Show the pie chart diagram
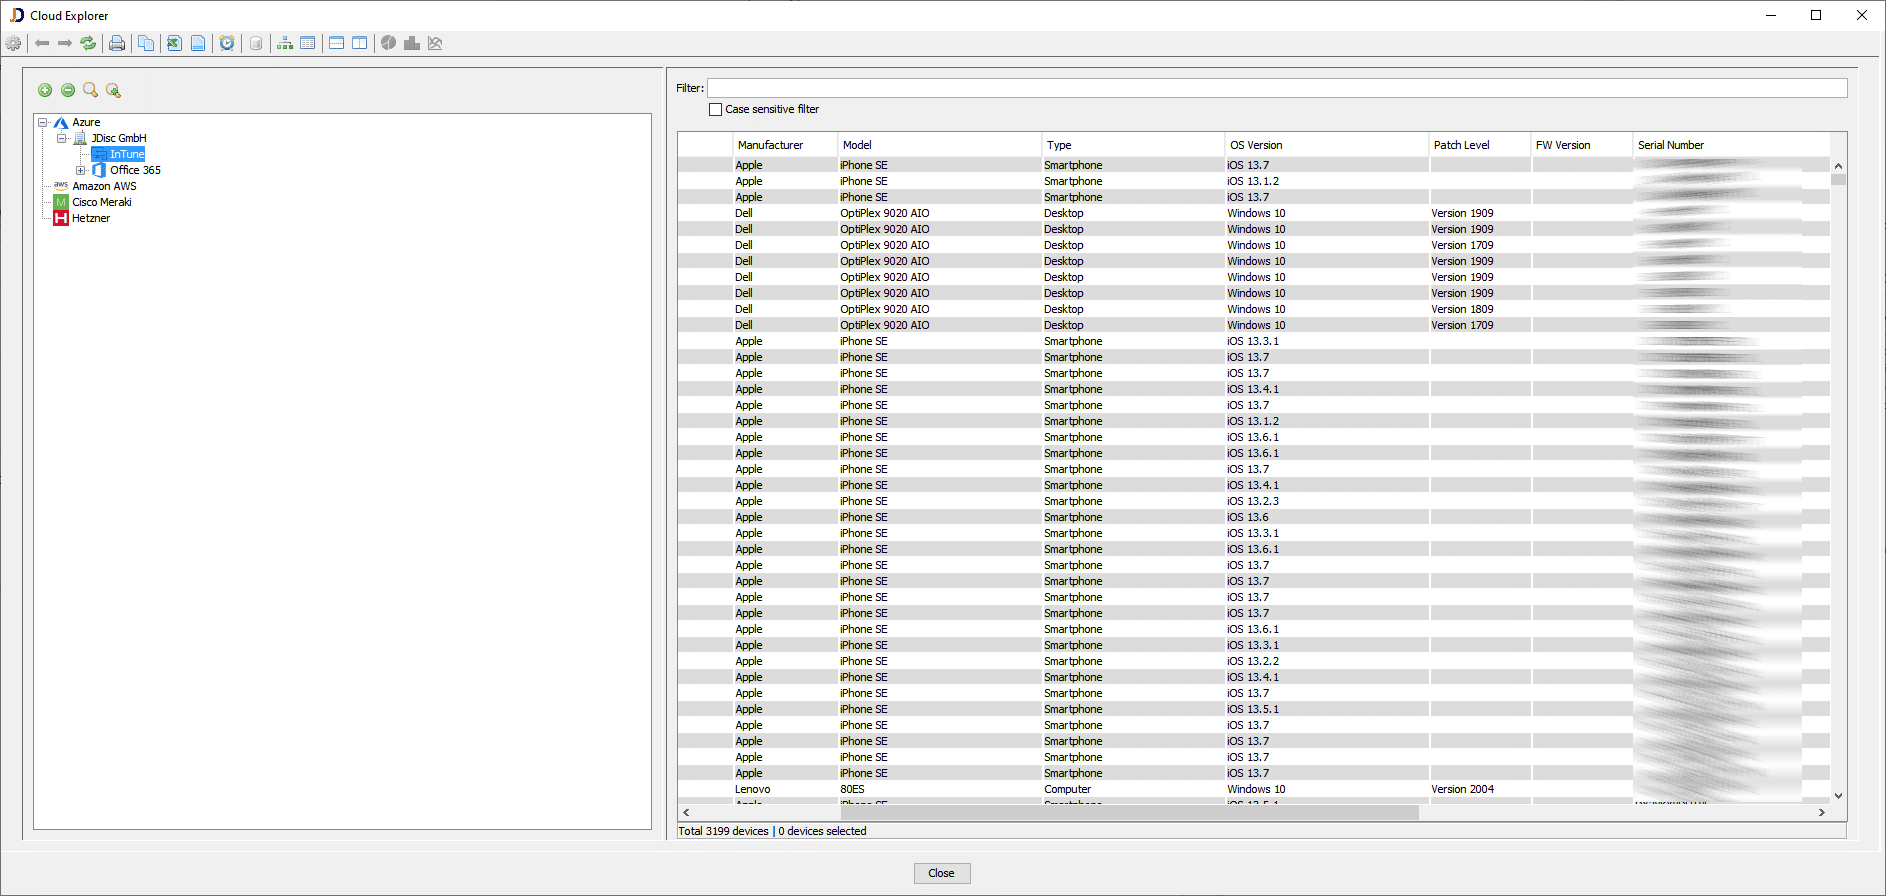The image size is (1886, 896). [388, 43]
